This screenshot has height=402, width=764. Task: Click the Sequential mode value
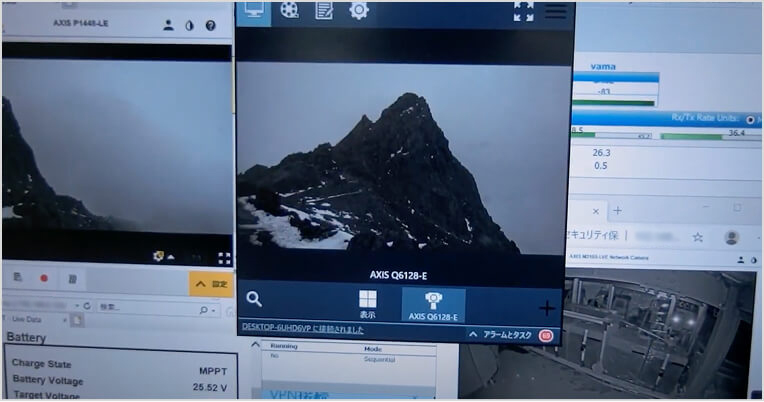click(379, 359)
